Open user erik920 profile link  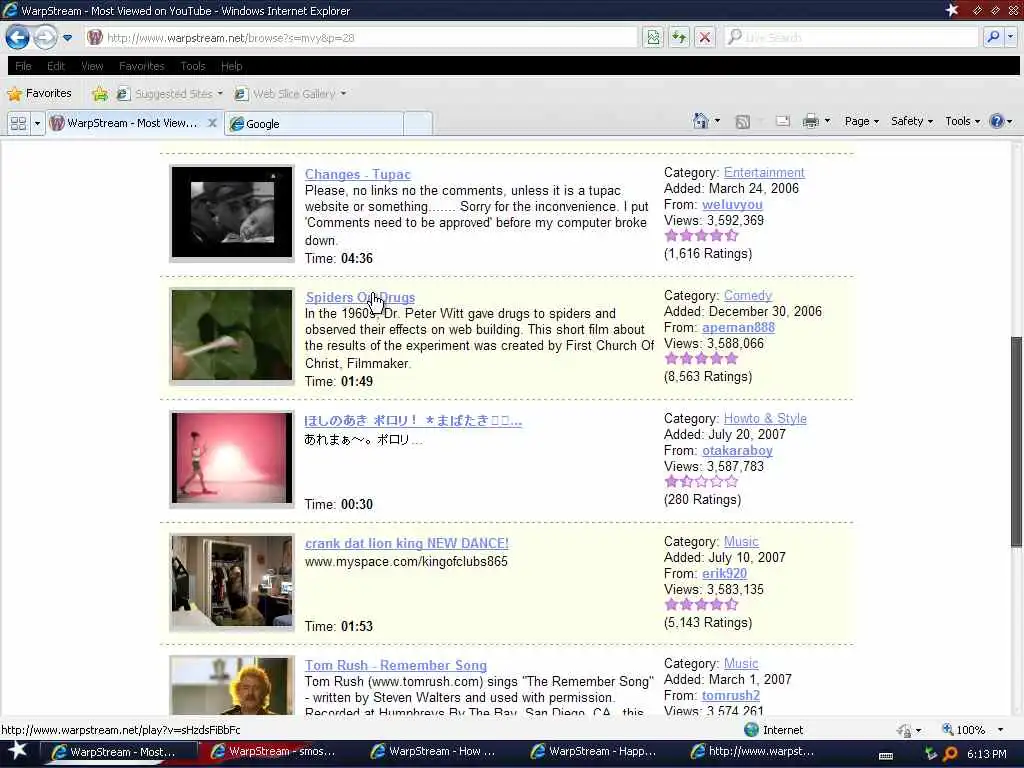point(724,573)
